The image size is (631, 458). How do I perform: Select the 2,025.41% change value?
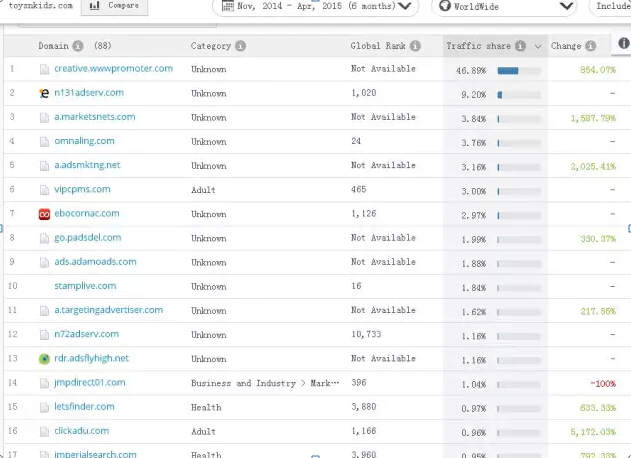[x=593, y=166]
